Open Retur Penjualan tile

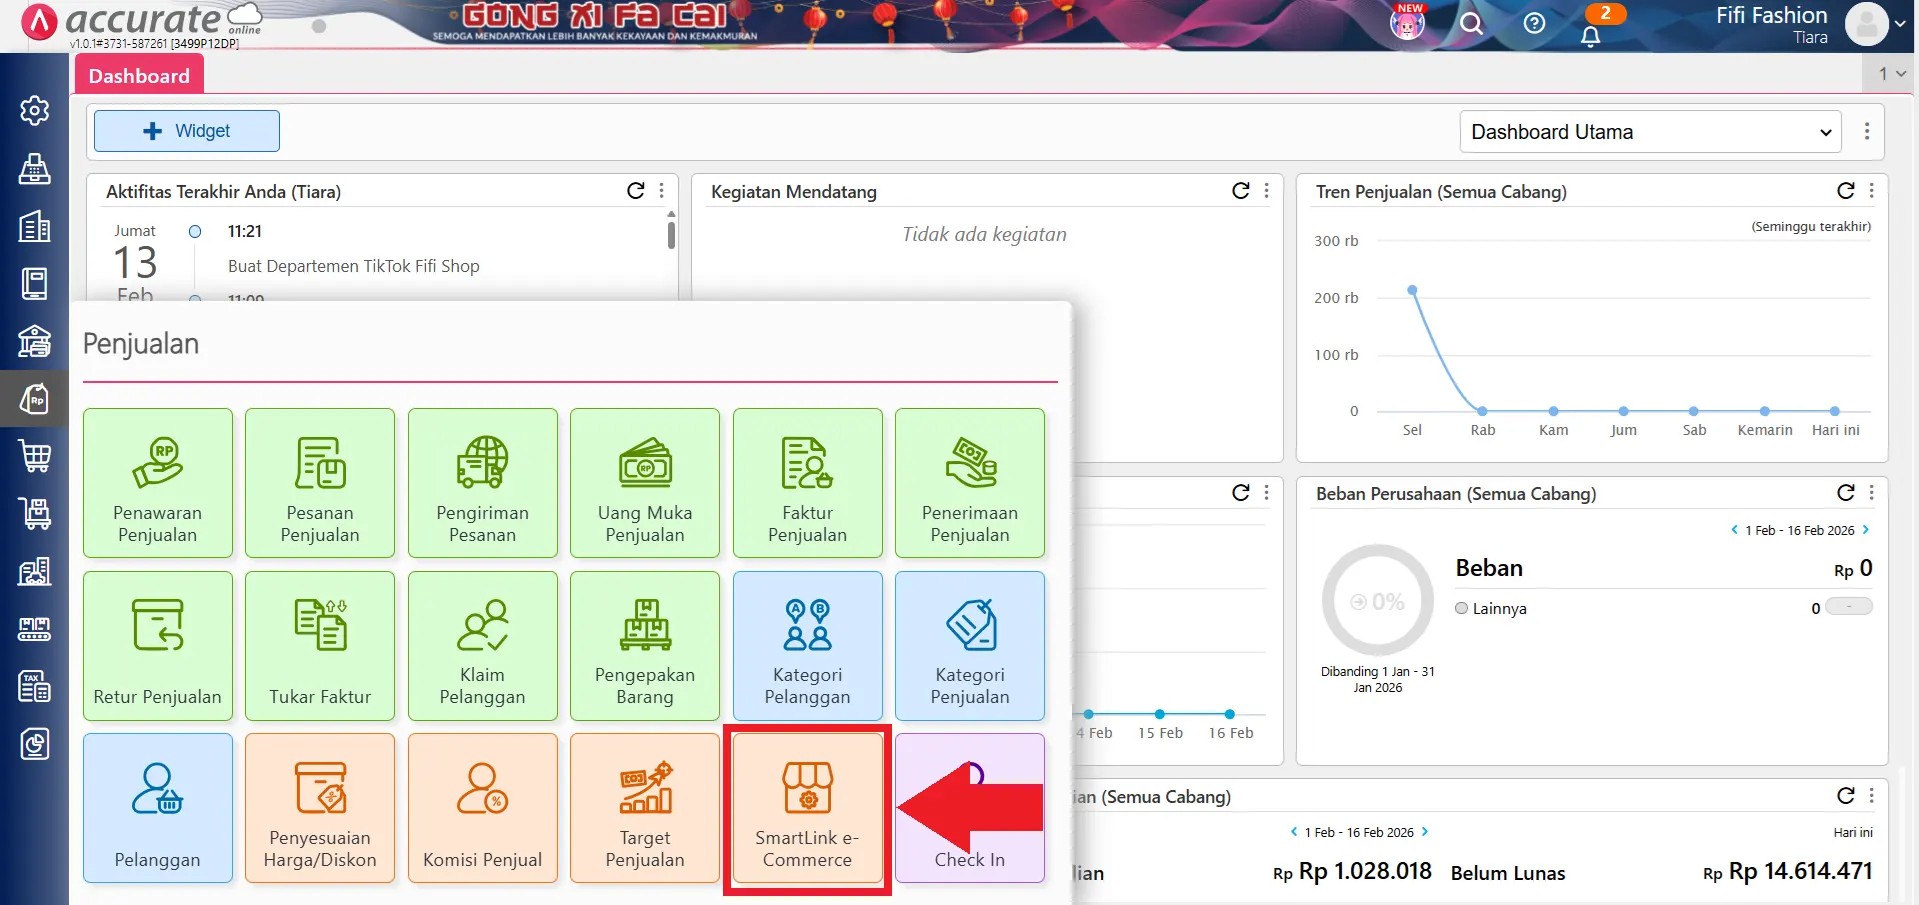click(x=158, y=646)
